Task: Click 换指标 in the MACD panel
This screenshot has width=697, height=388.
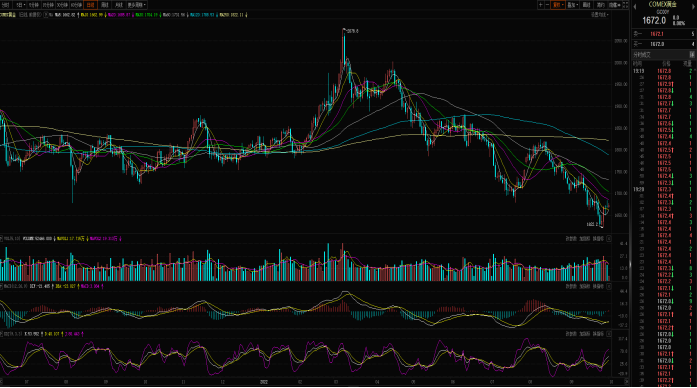Action: [598, 286]
